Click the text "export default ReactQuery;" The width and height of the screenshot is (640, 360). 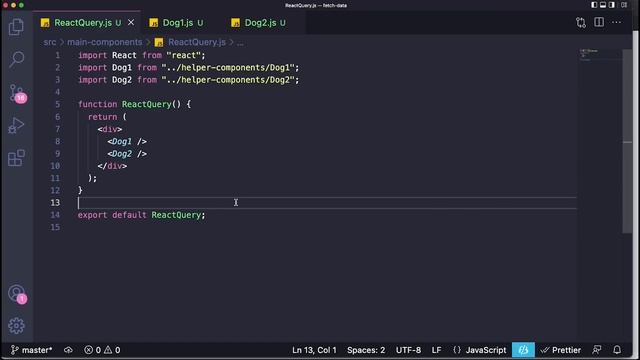141,215
